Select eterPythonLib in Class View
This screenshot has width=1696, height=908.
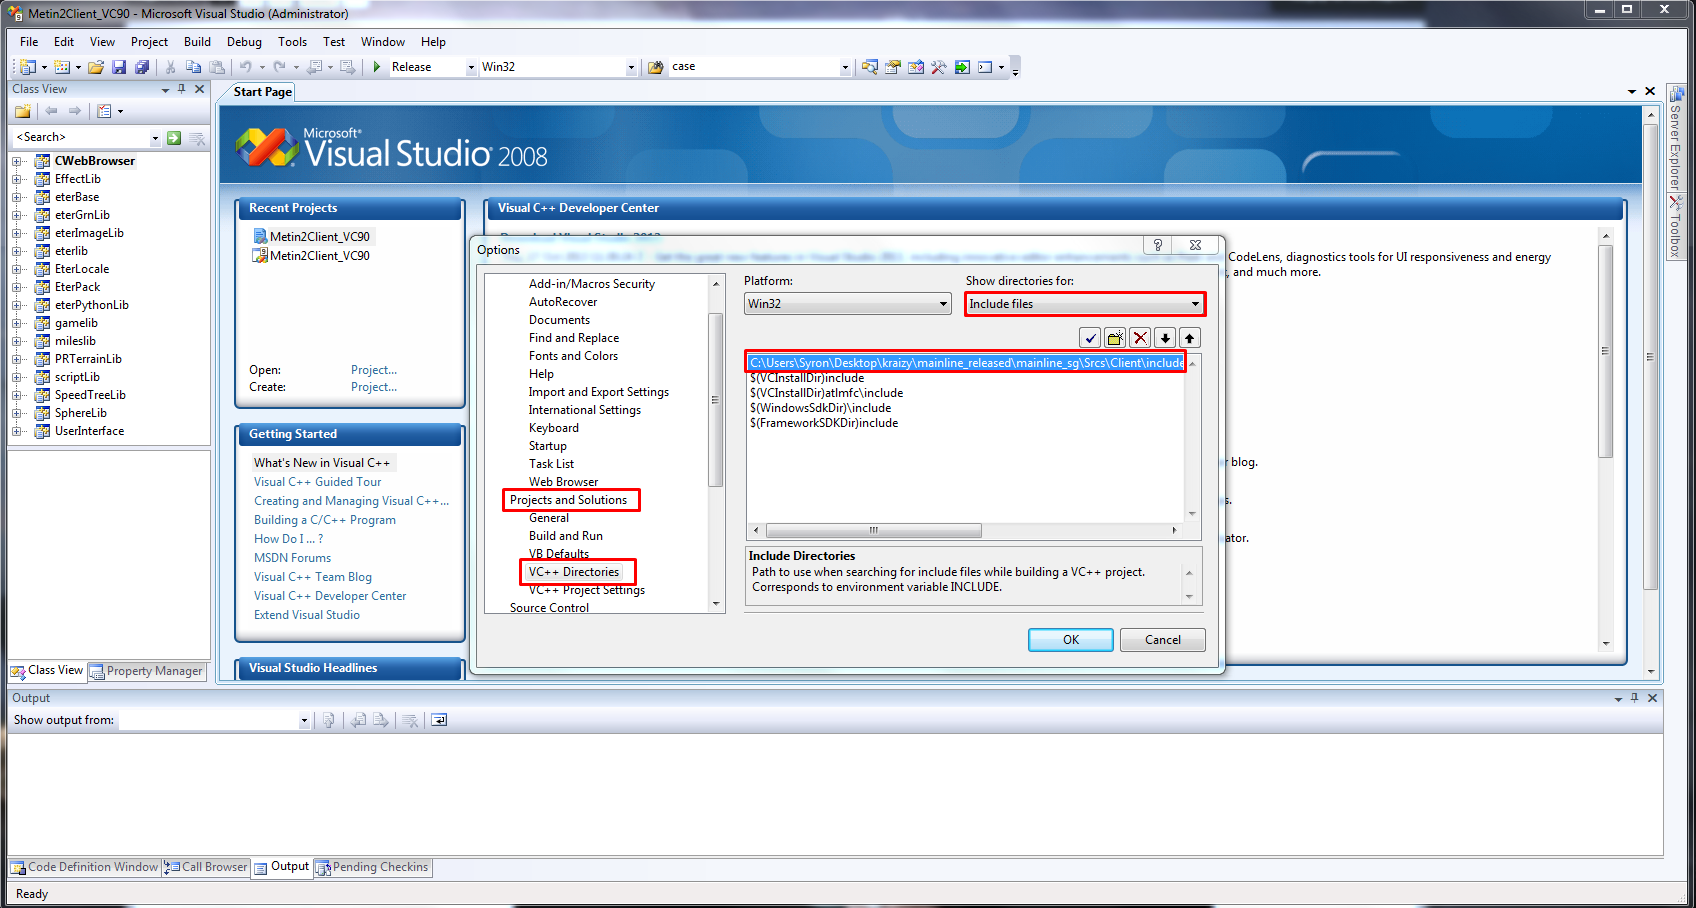(x=92, y=305)
